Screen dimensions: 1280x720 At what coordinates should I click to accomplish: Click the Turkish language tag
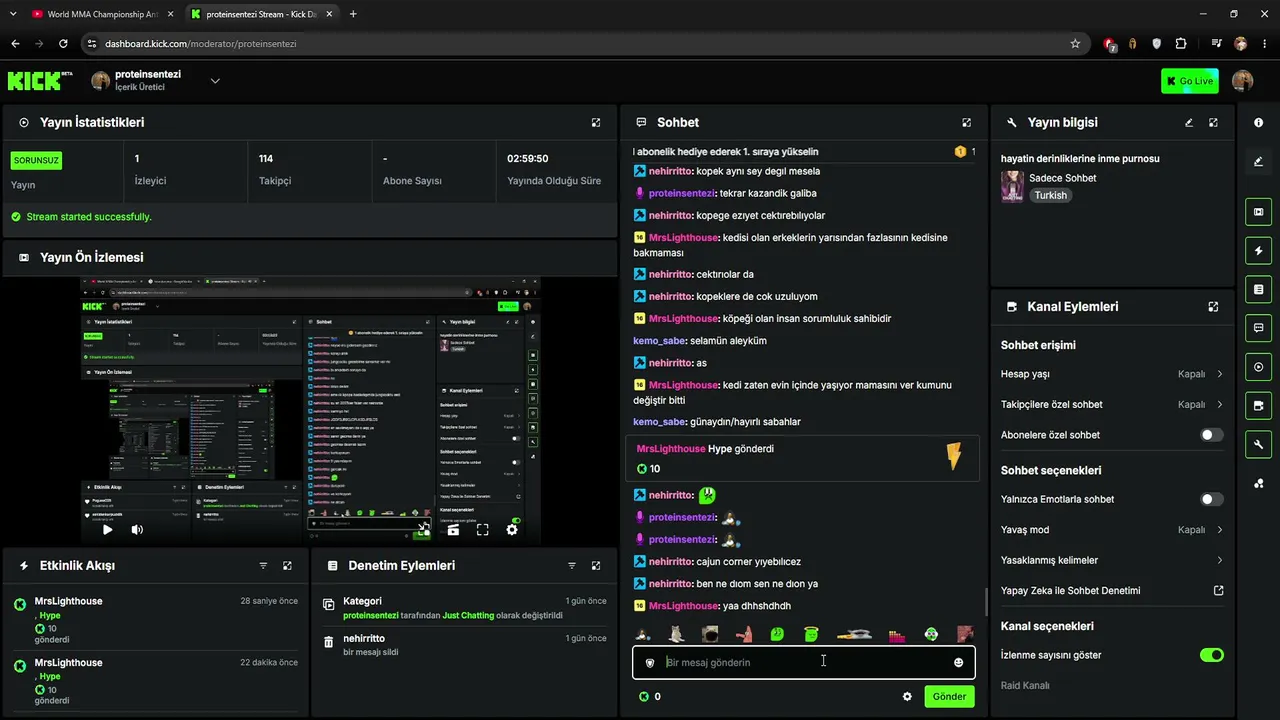coord(1050,196)
